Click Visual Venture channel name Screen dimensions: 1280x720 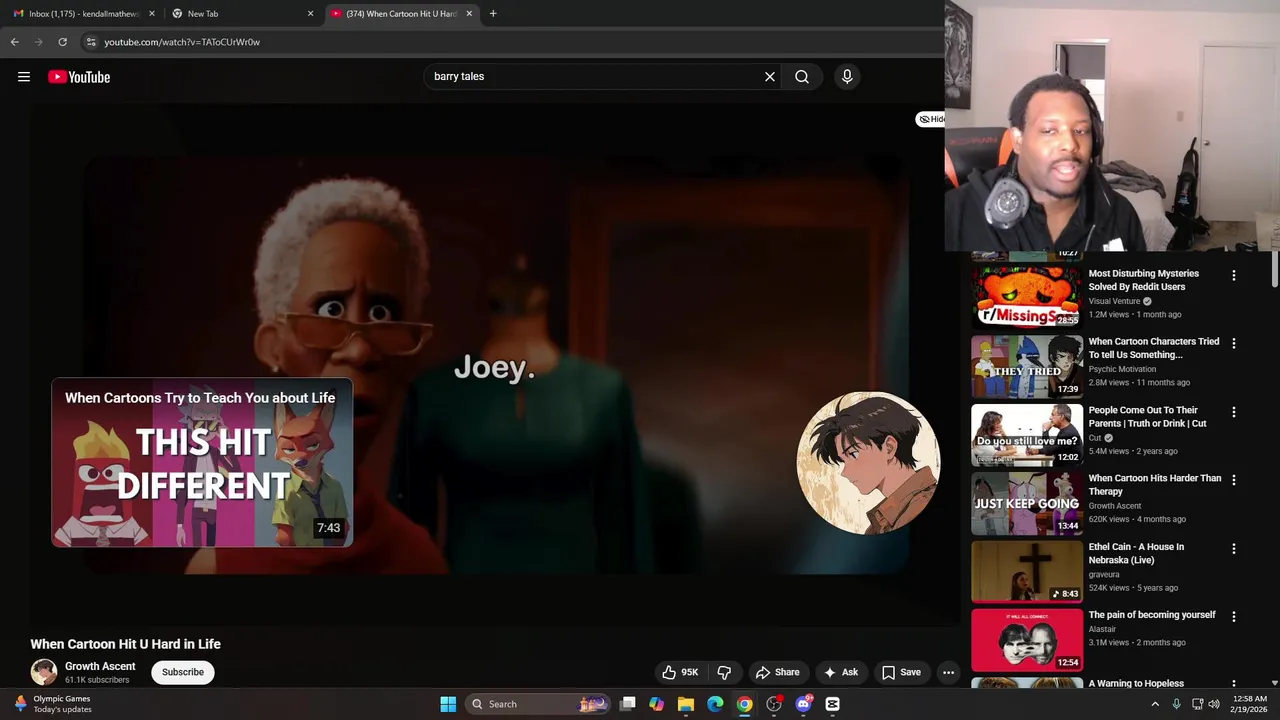coord(1114,301)
